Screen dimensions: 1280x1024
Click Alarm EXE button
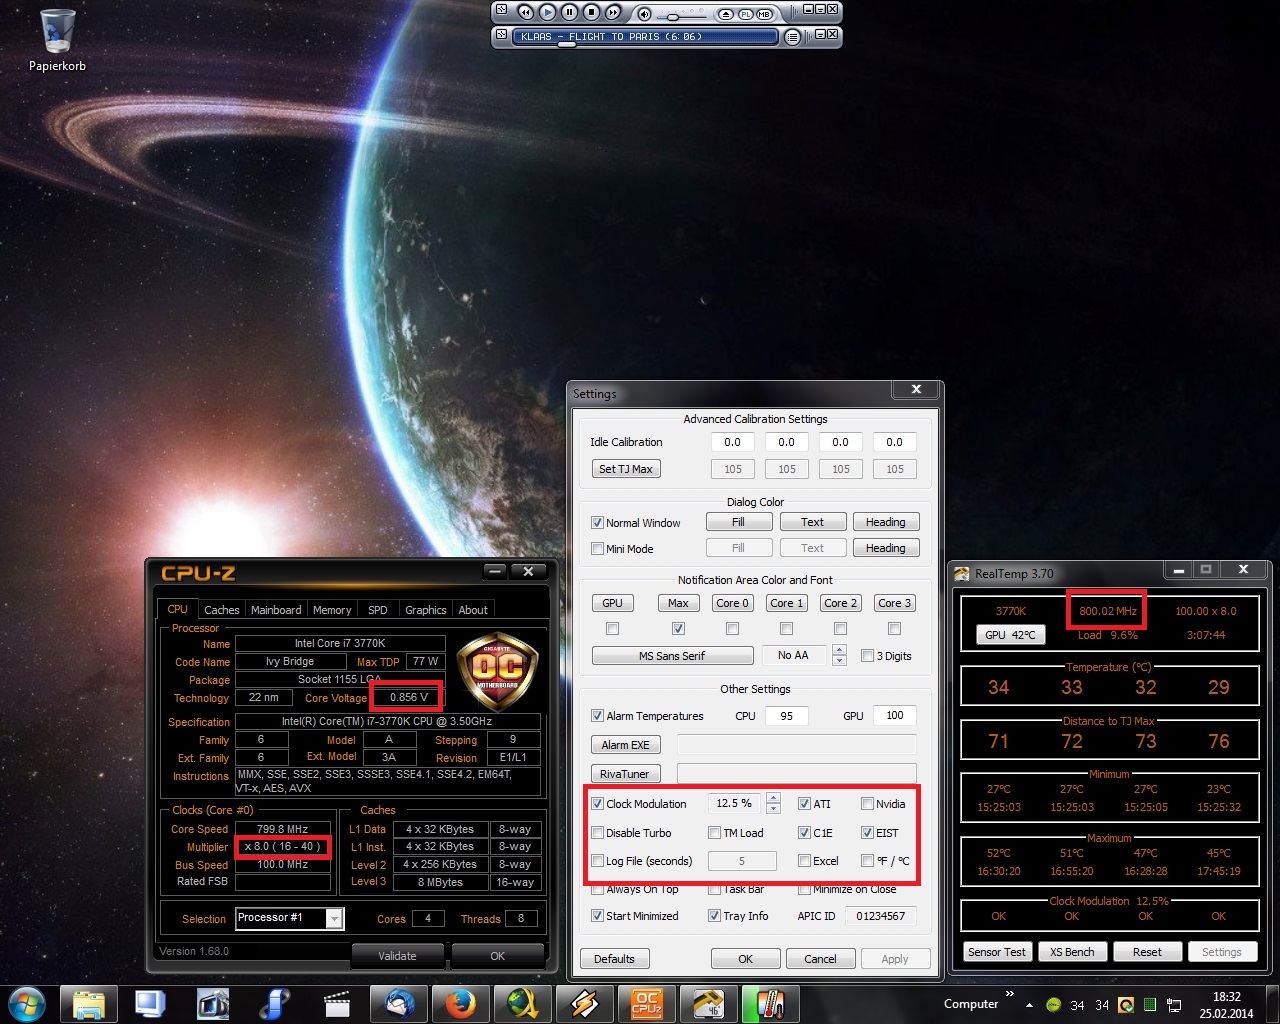[626, 745]
